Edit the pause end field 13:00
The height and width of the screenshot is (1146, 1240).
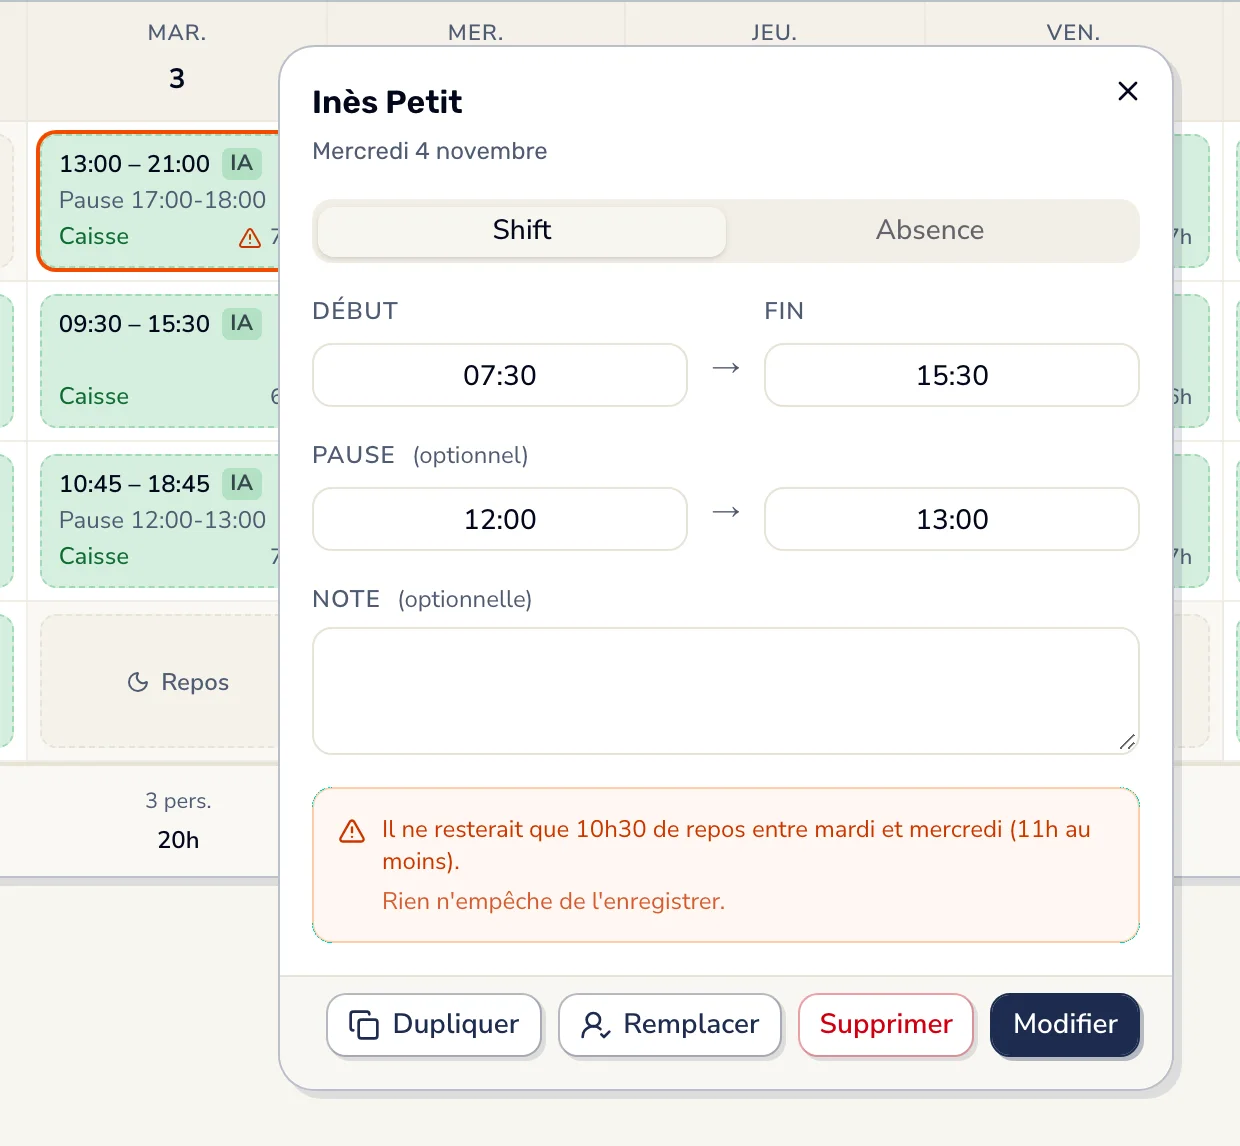pos(952,519)
